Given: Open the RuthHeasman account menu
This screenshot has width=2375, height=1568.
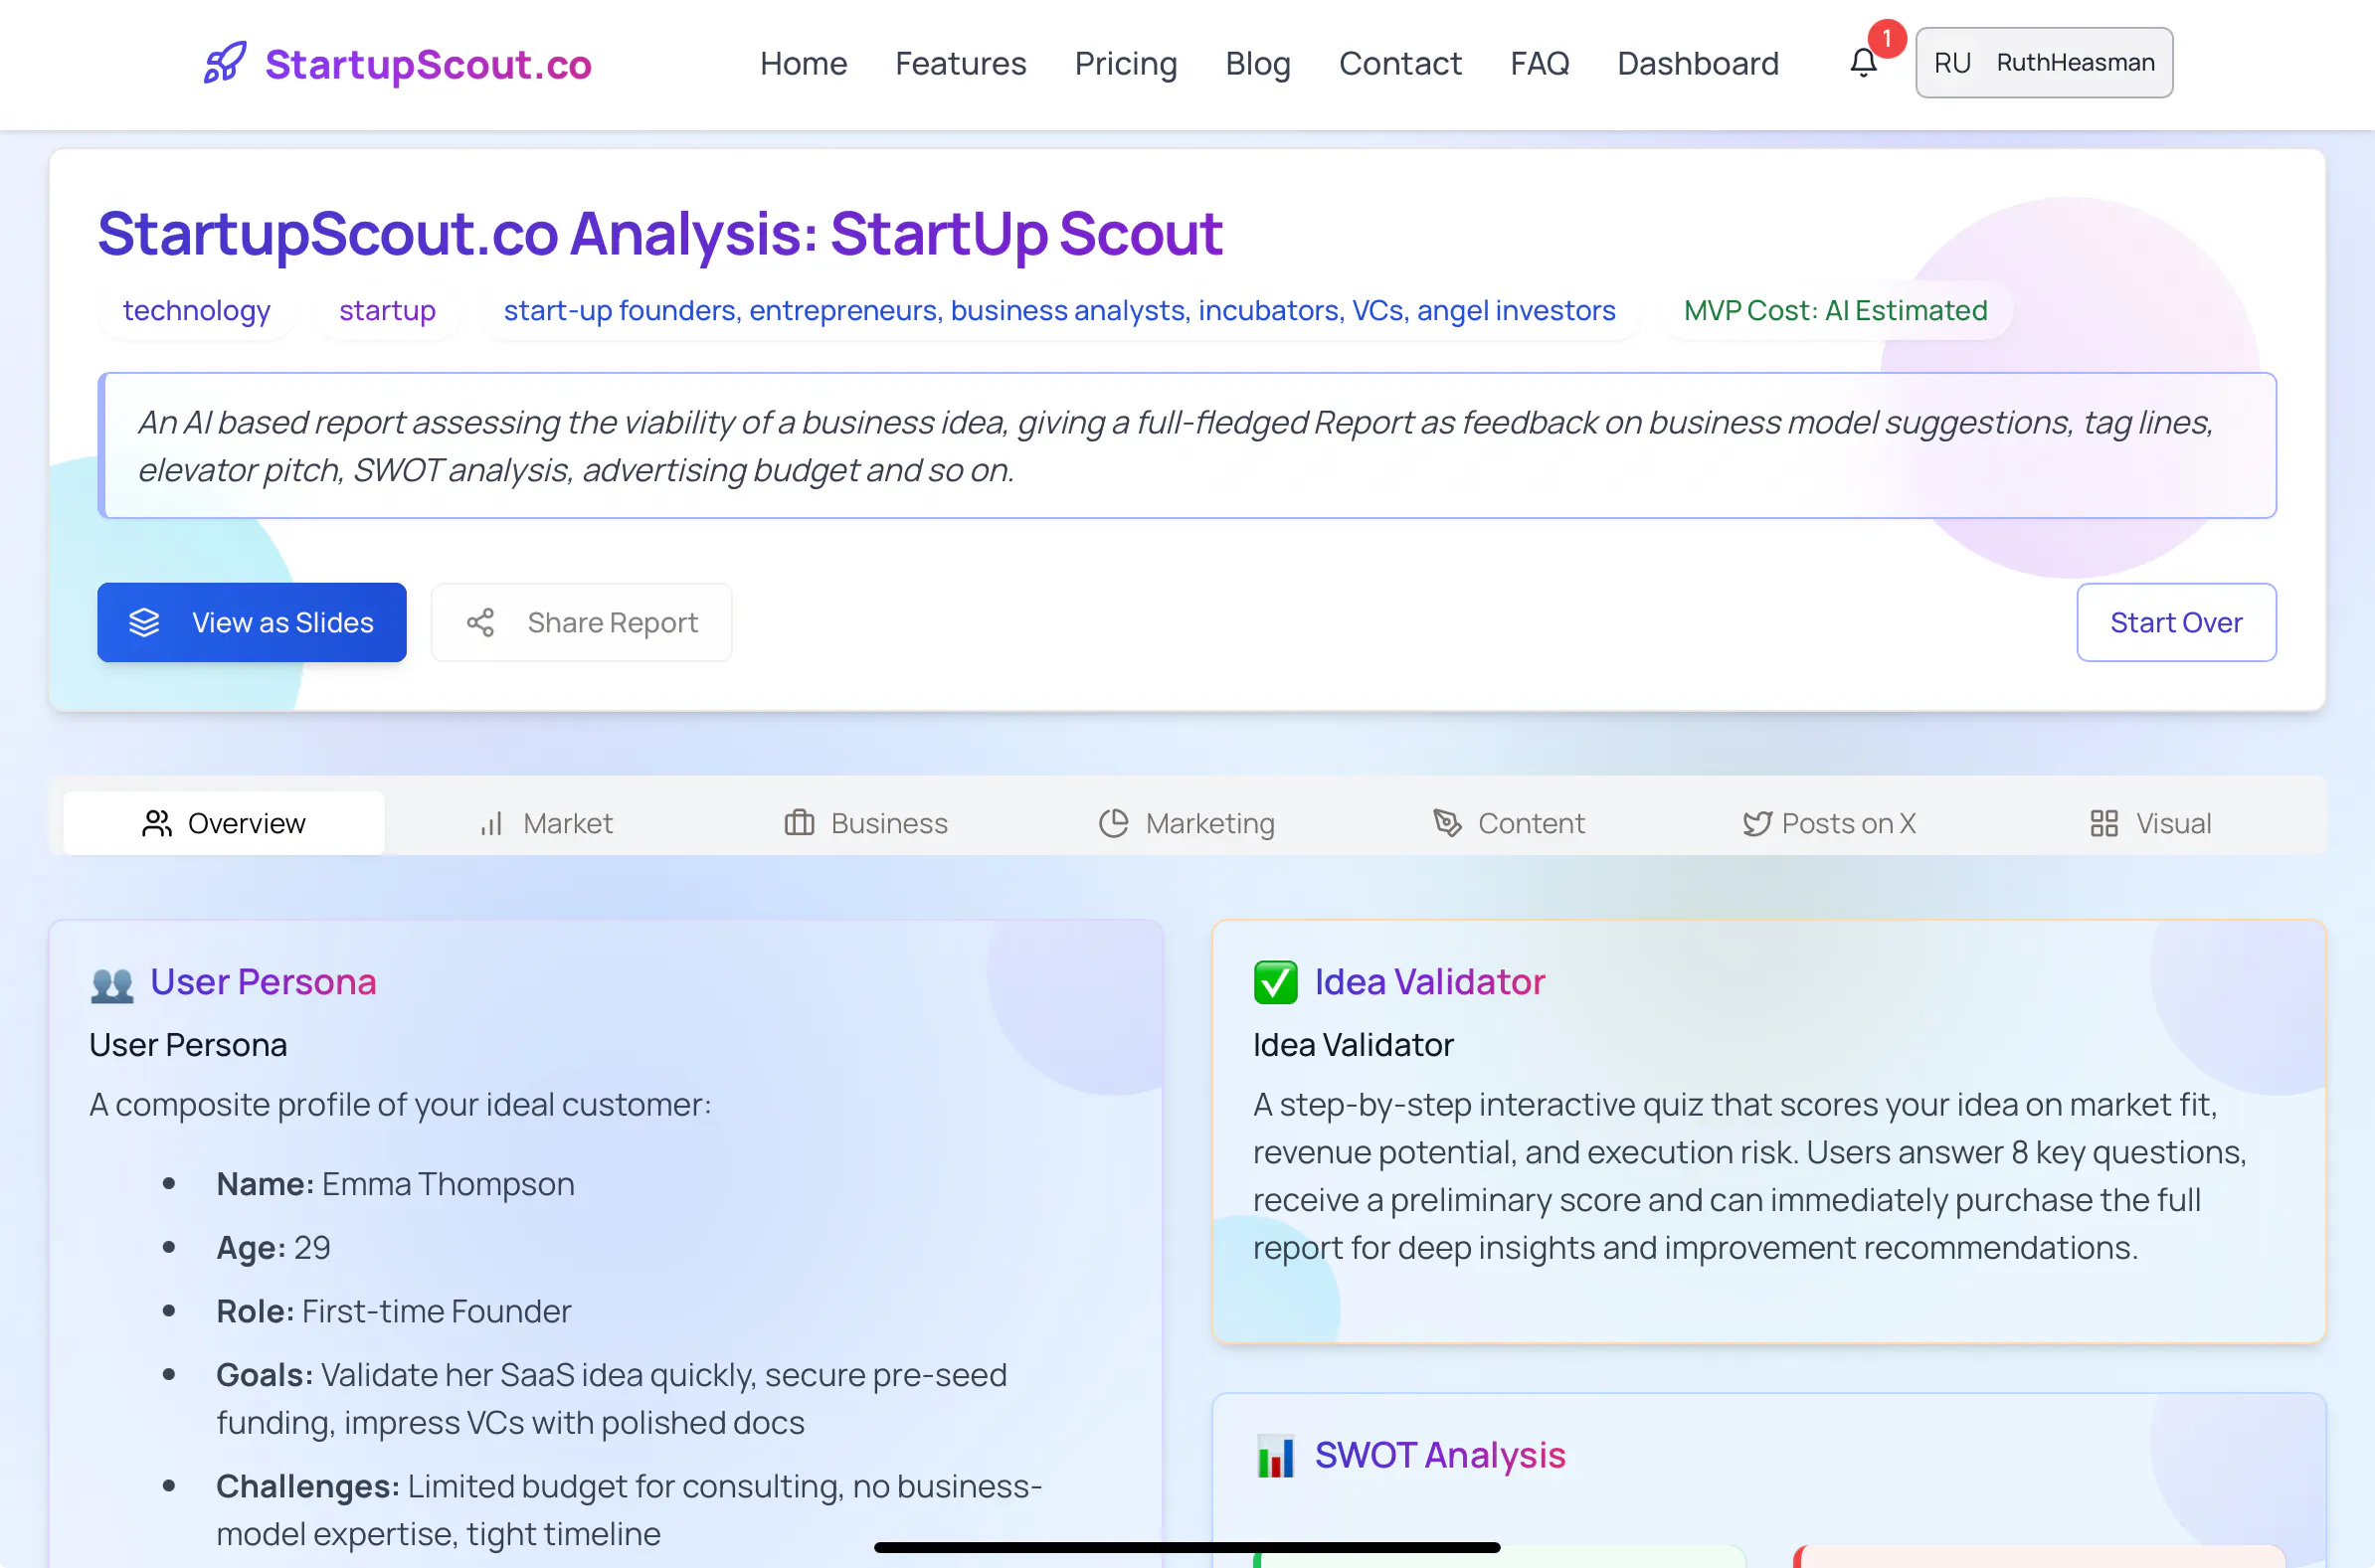Looking at the screenshot, I should 2044,63.
